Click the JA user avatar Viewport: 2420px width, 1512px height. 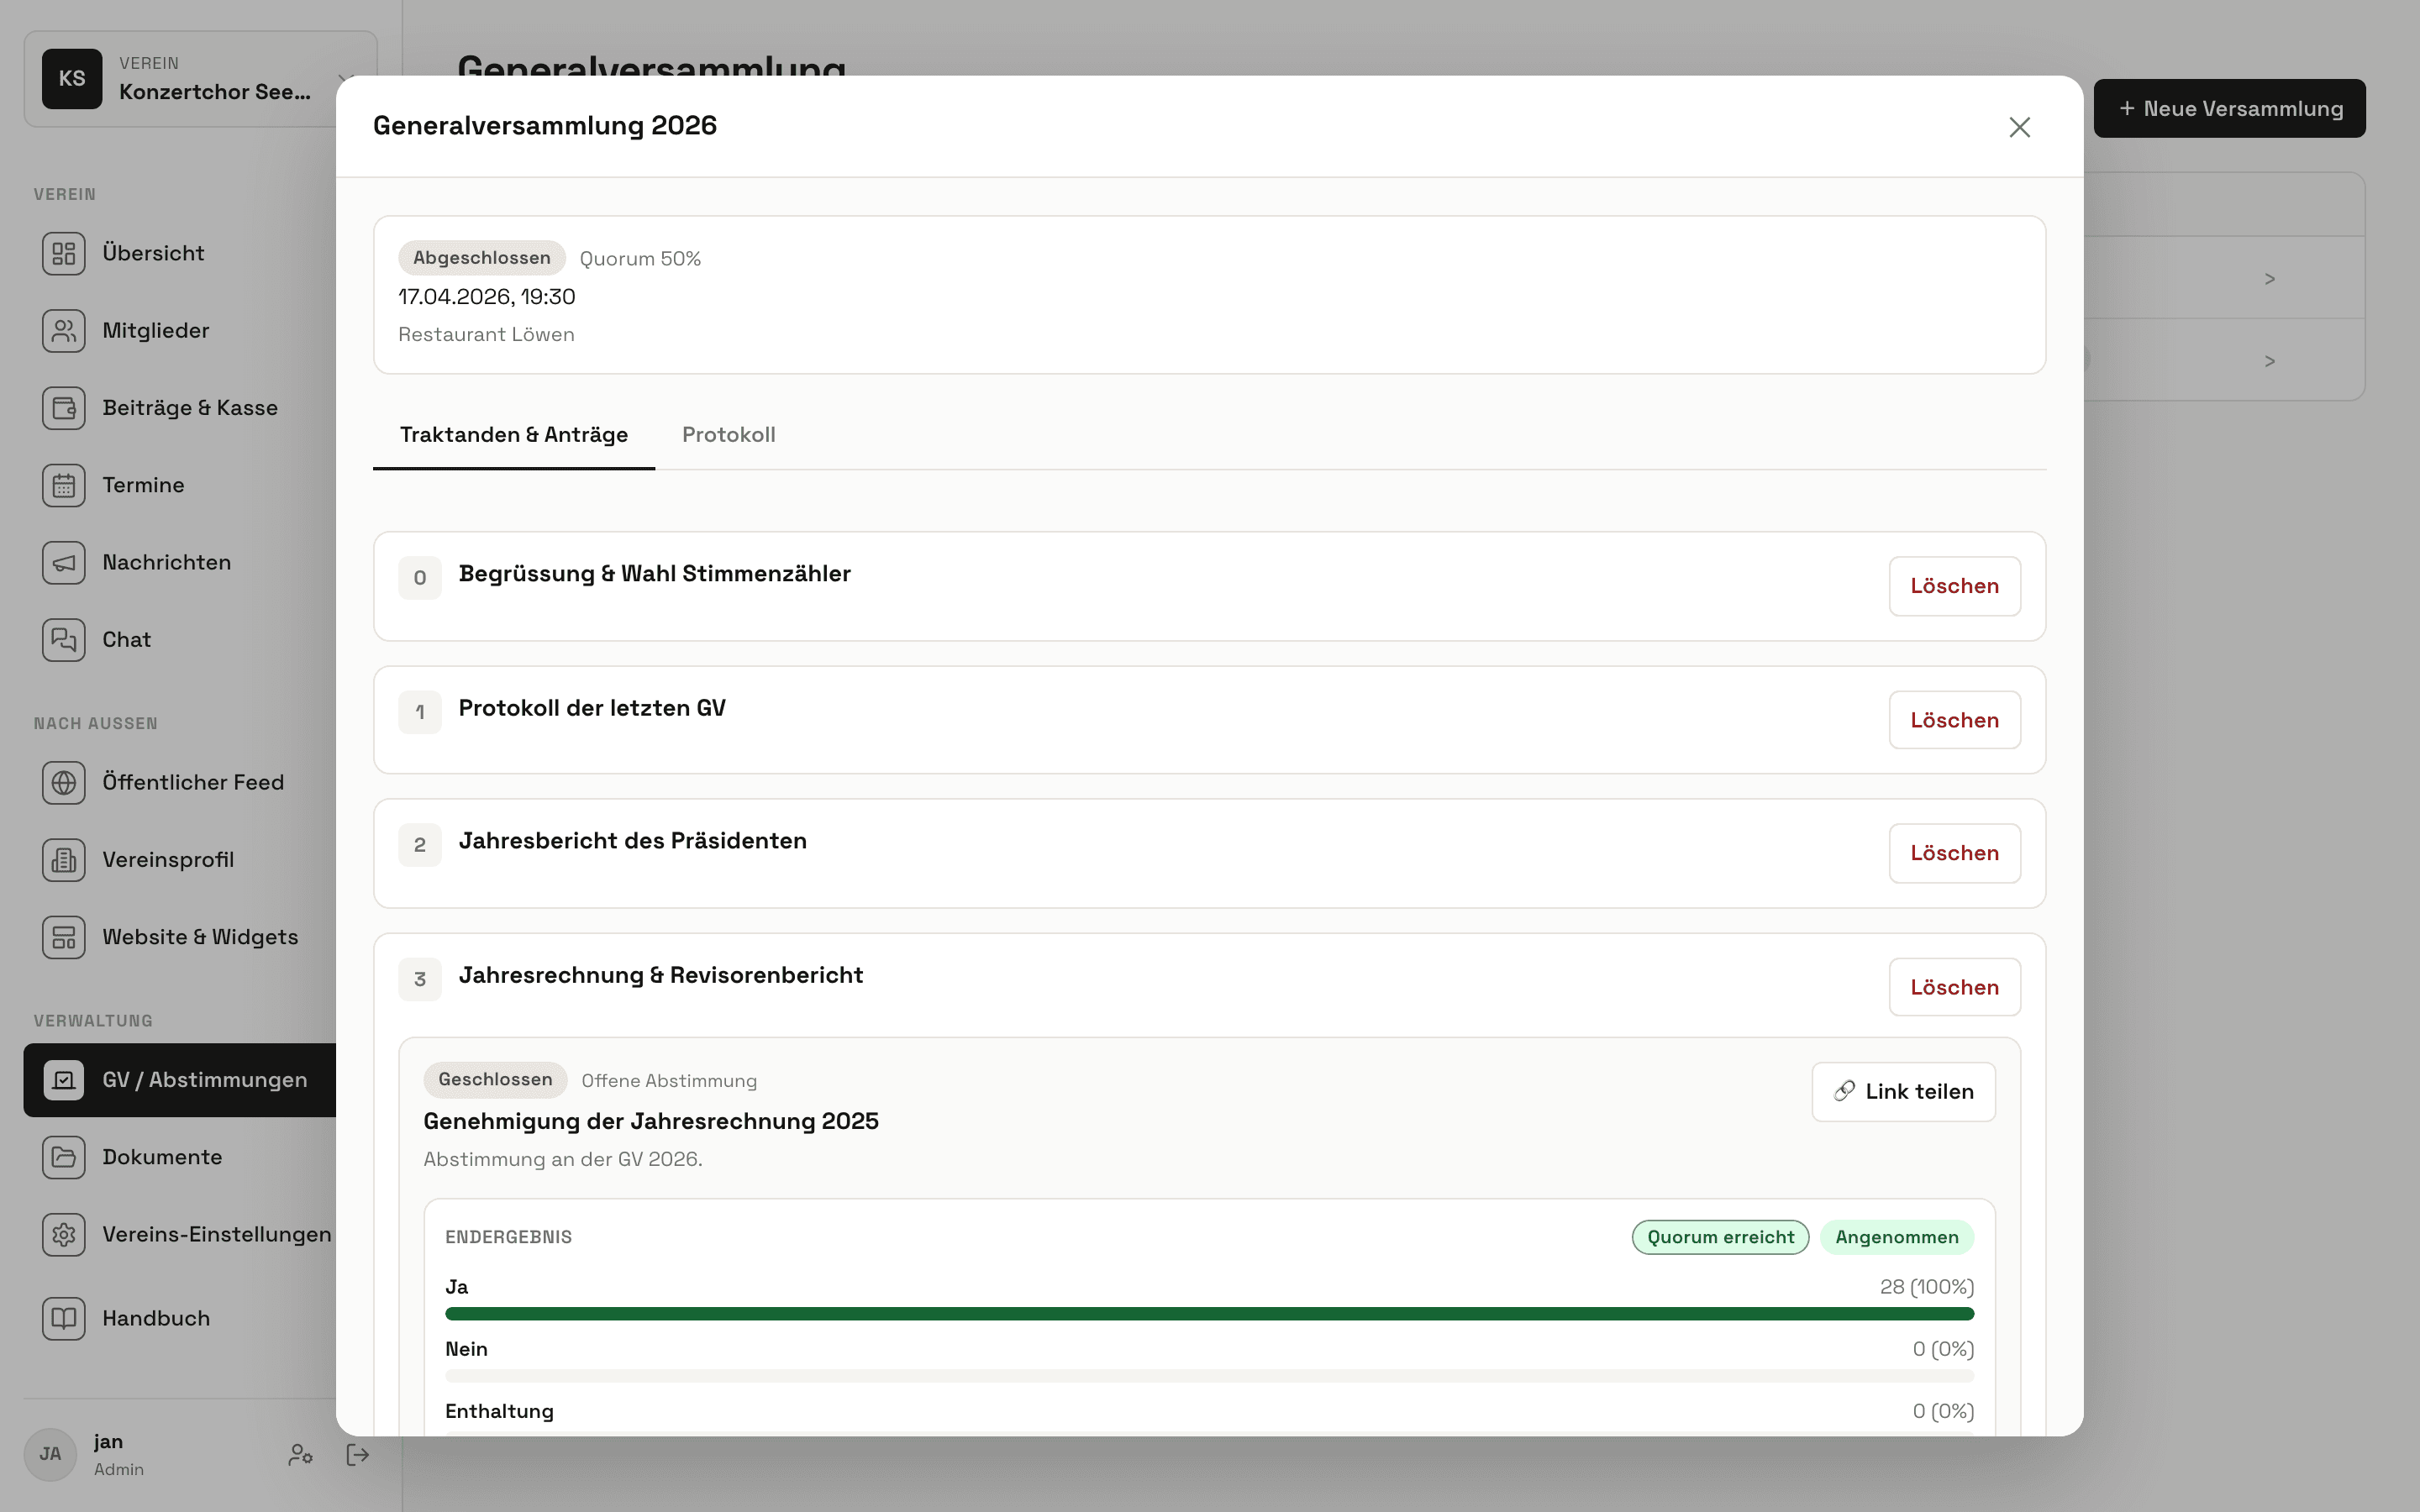click(50, 1455)
